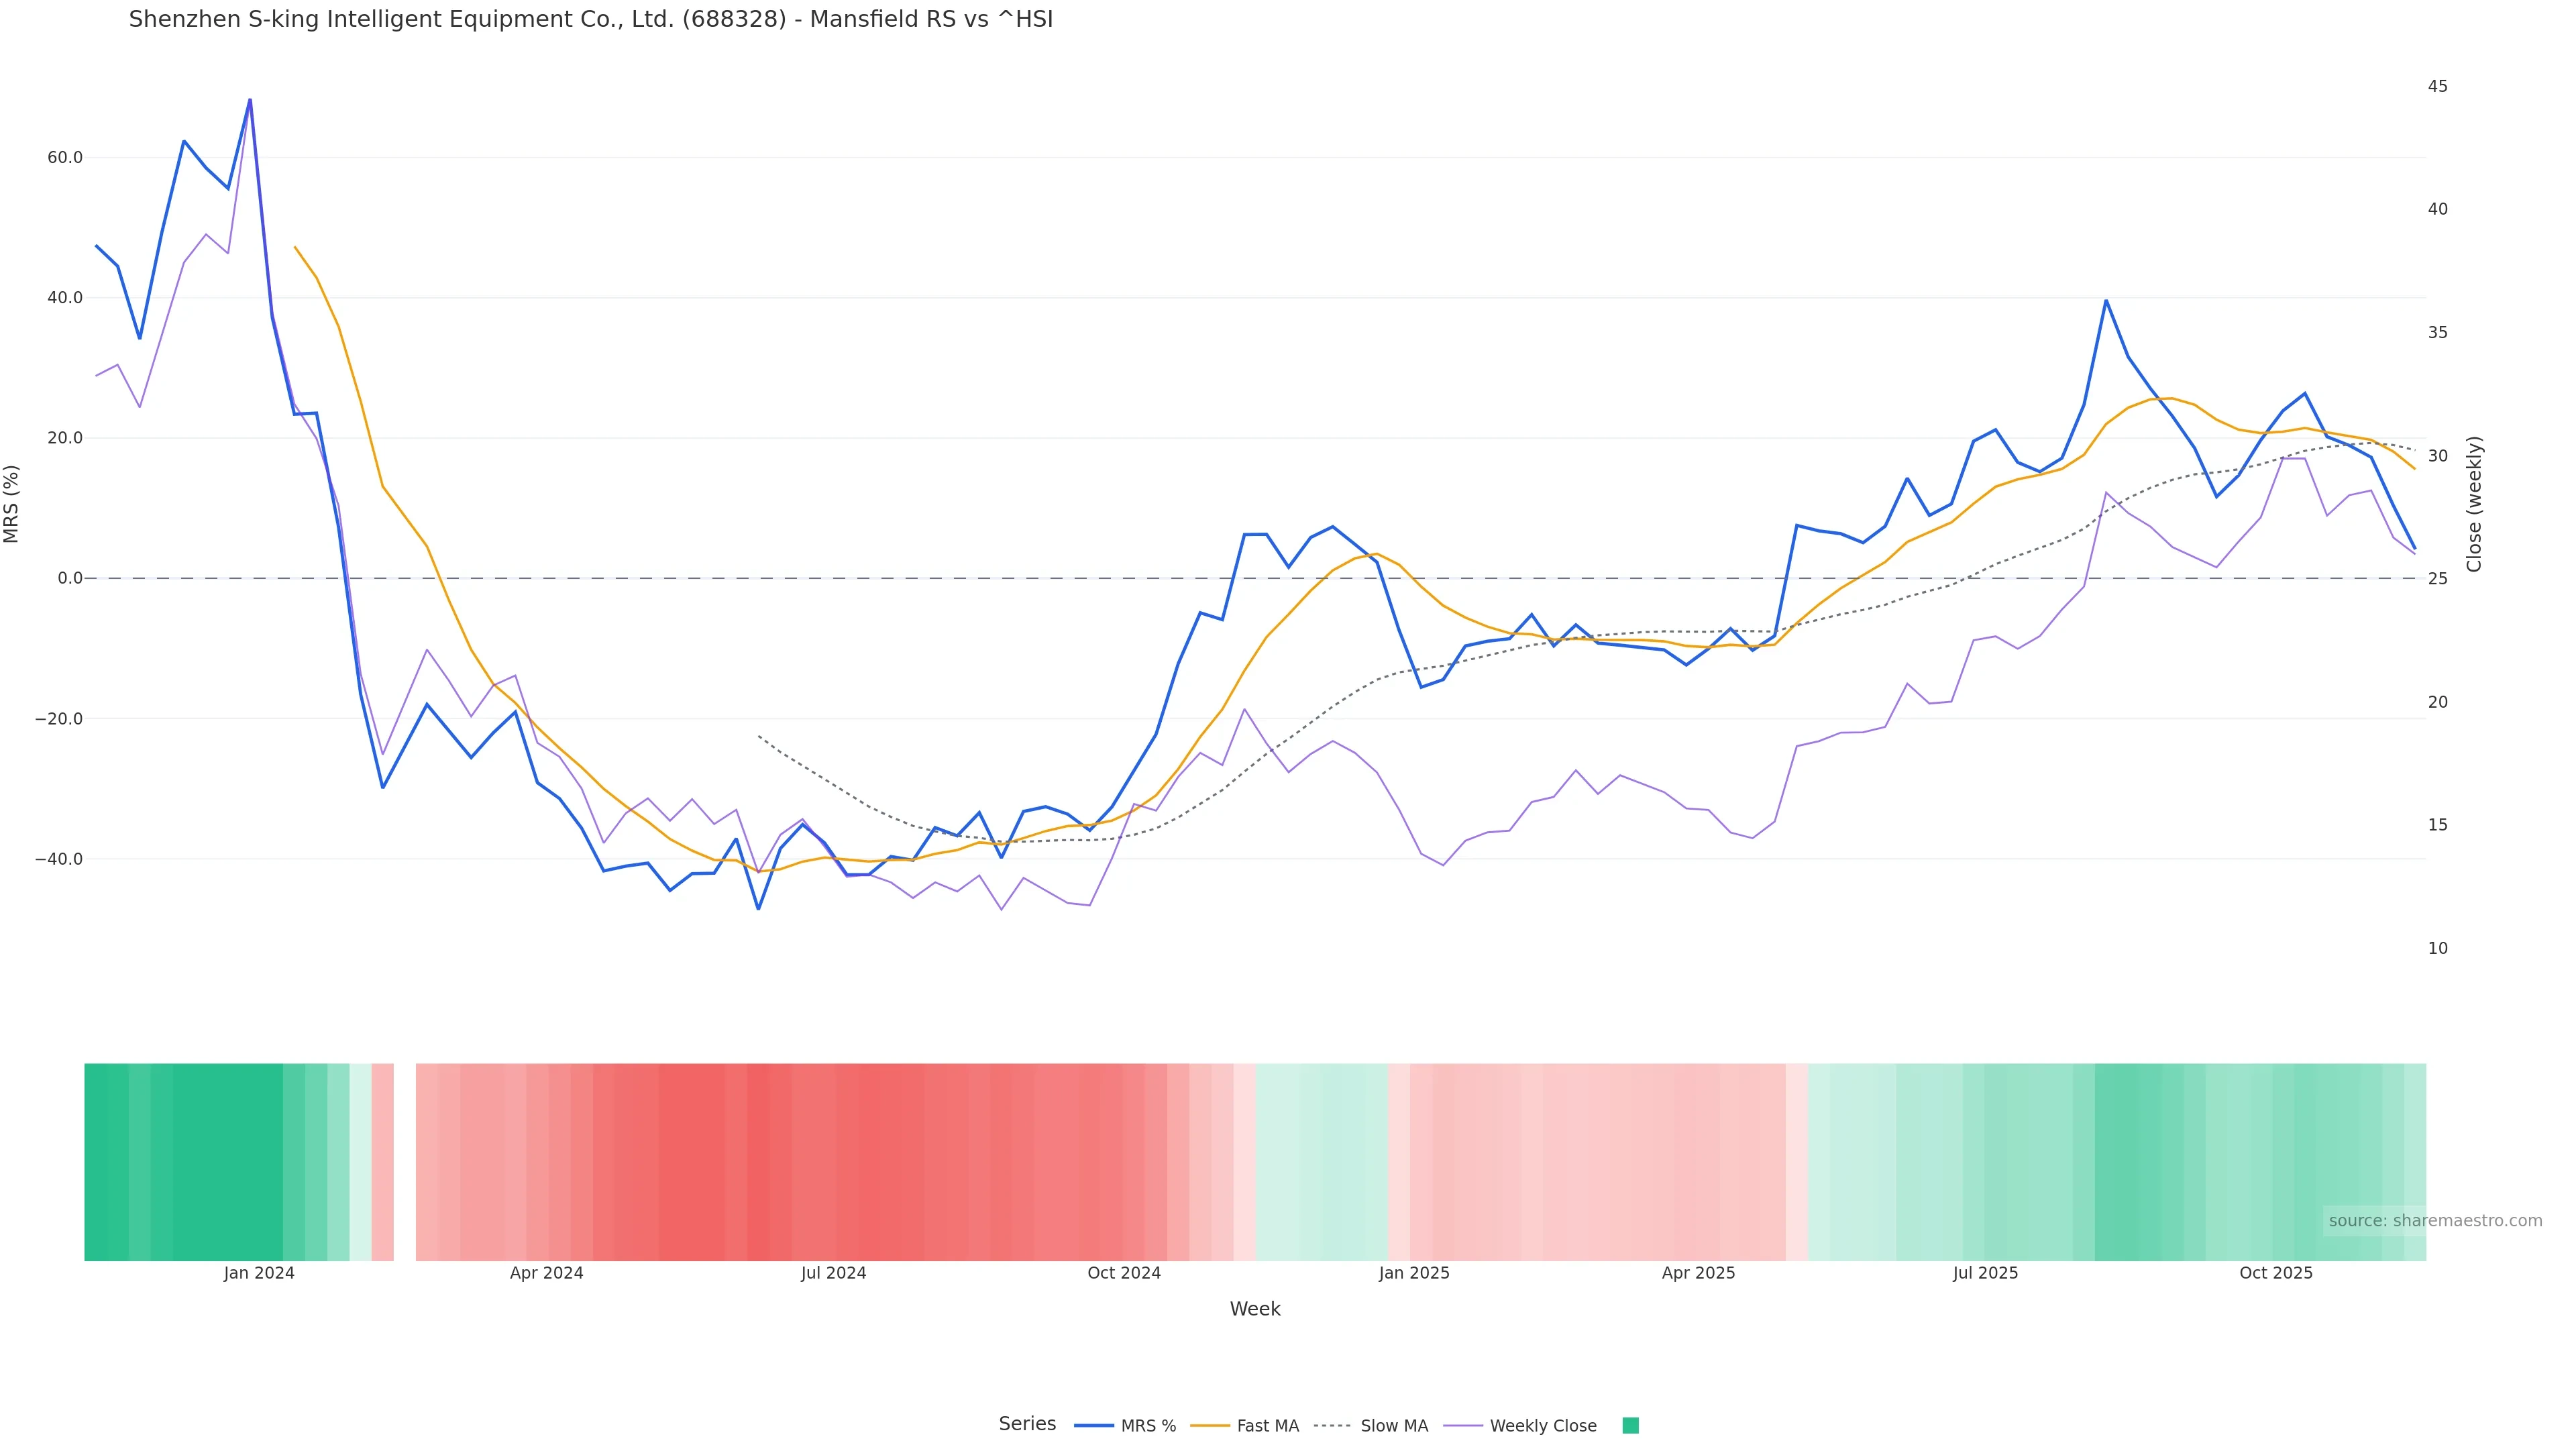Click the 'Jan 2025' x-axis tick label
The height and width of the screenshot is (1449, 2576).
(1413, 1273)
